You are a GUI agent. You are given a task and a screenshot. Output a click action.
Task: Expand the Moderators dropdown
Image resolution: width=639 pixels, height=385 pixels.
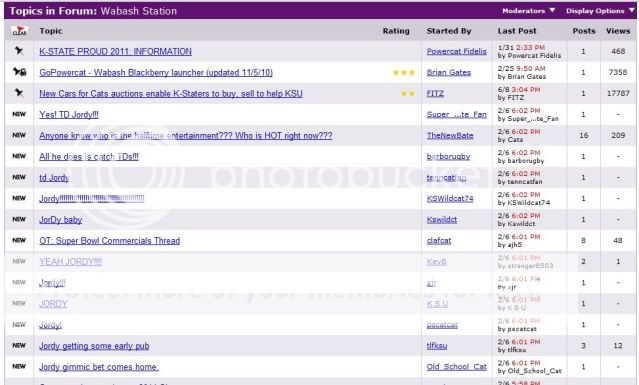[529, 11]
